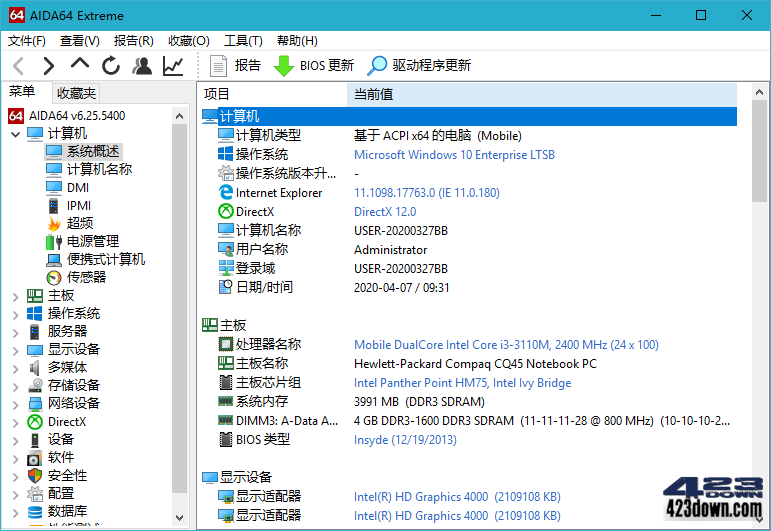Click the 驱动程序更新 magnifier icon
Image resolution: width=771 pixels, height=531 pixels.
(x=377, y=65)
